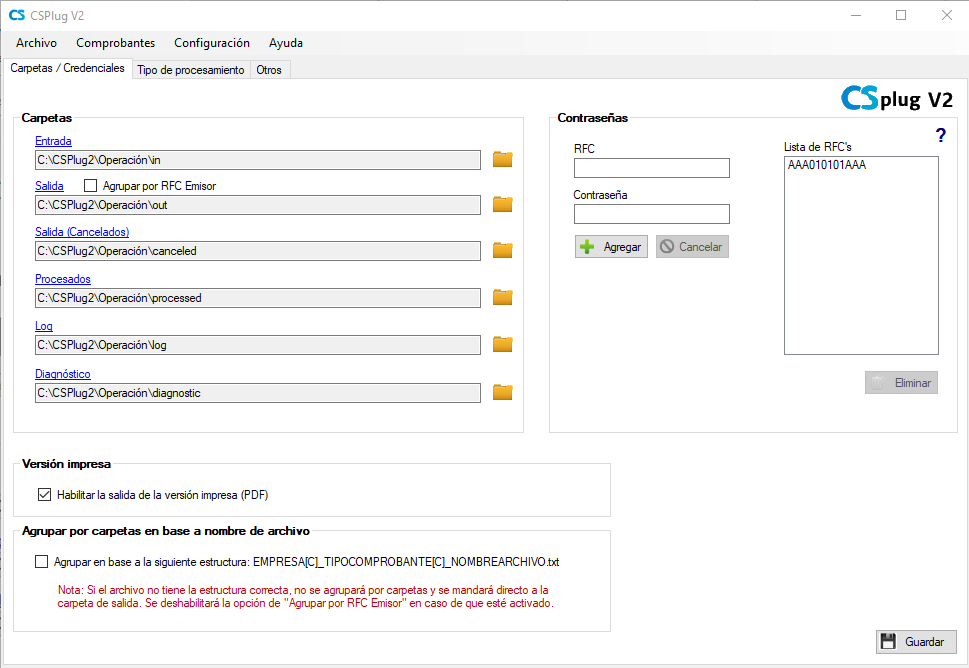
Task: Click the Operación\processed path field
Action: point(258,298)
